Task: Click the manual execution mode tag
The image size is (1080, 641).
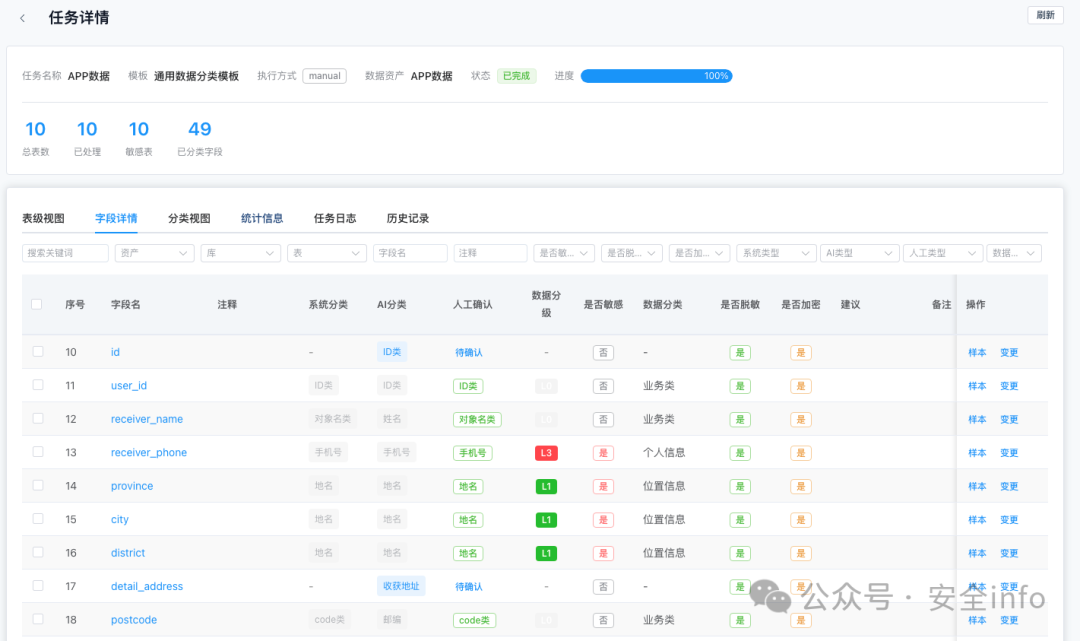Action: coord(324,76)
